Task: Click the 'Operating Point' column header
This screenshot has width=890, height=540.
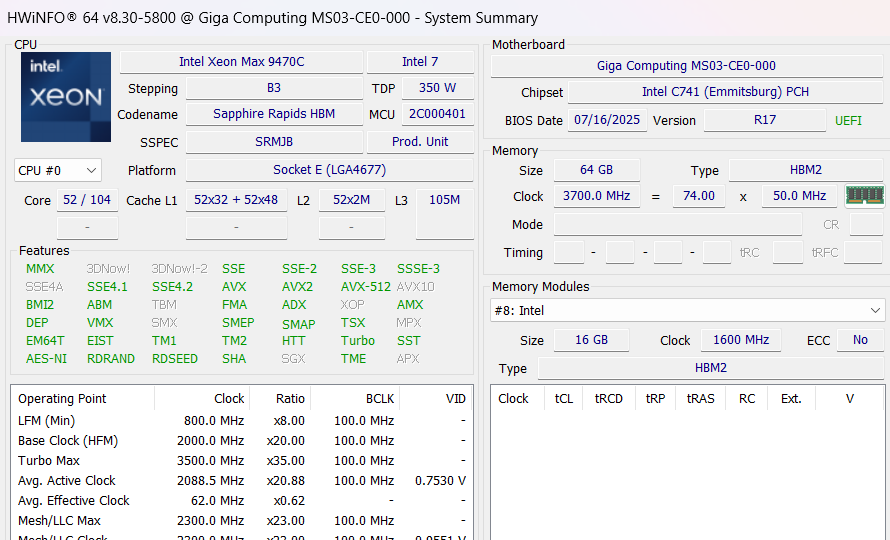Action: pos(83,399)
